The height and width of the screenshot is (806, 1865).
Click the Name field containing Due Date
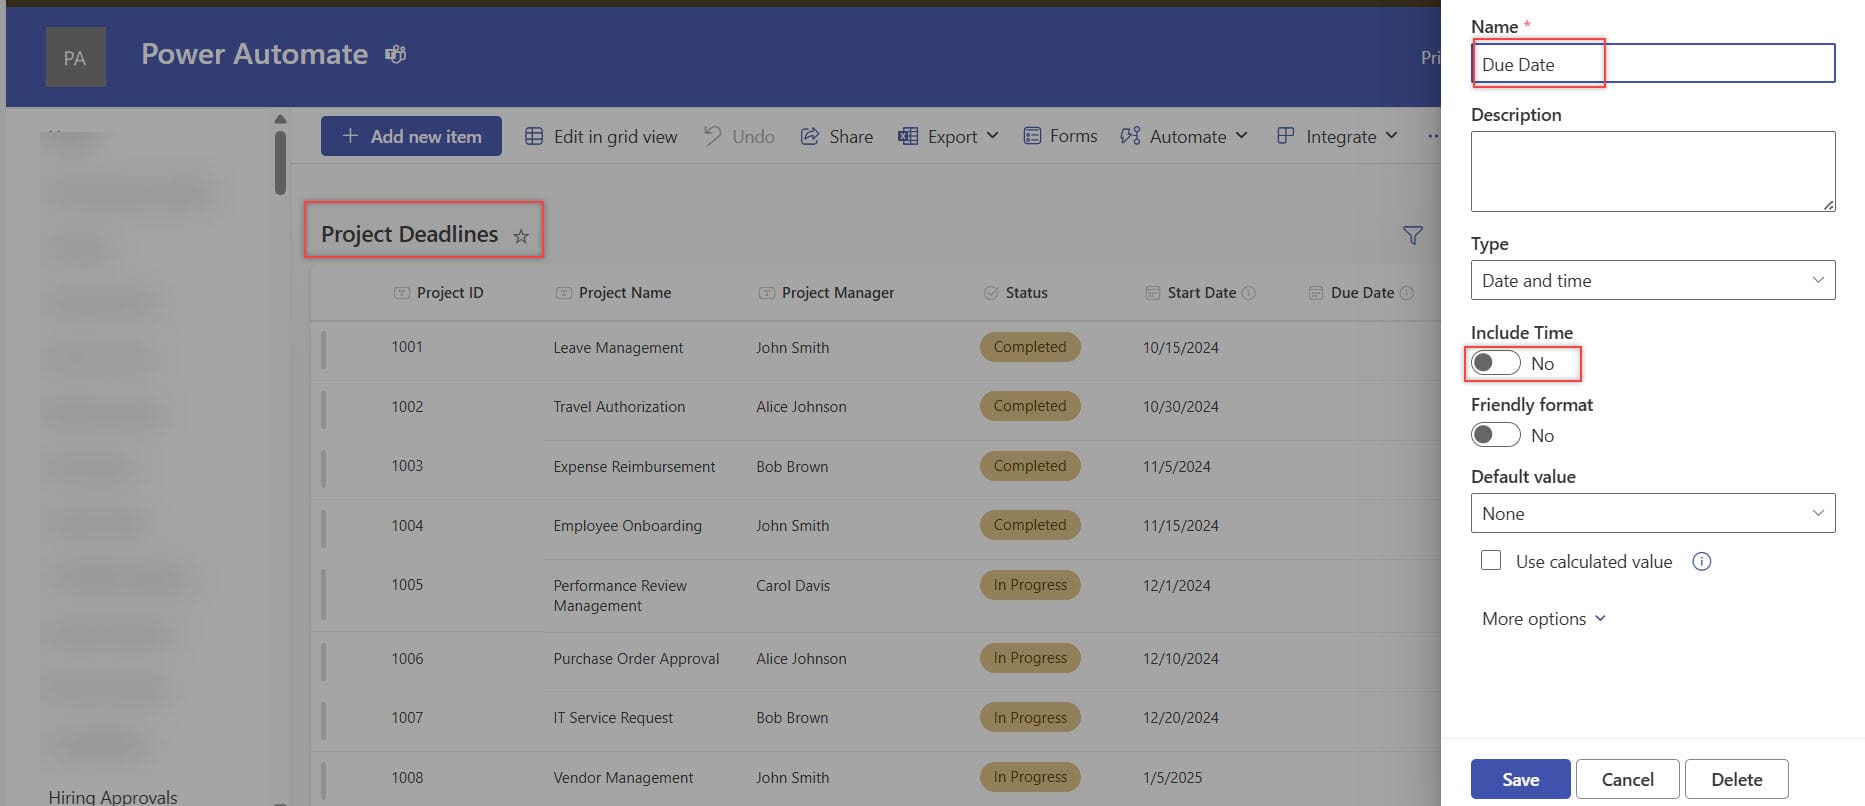pos(1653,64)
